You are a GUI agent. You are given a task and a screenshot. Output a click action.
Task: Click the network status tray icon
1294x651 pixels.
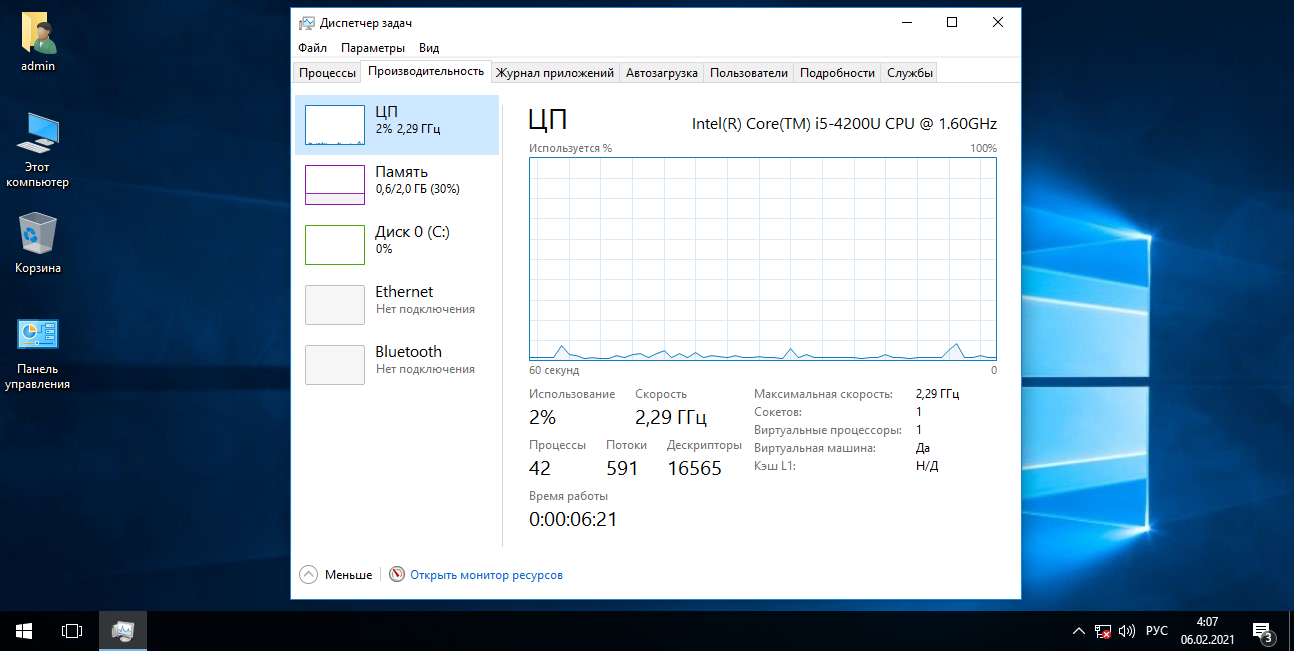1103,631
